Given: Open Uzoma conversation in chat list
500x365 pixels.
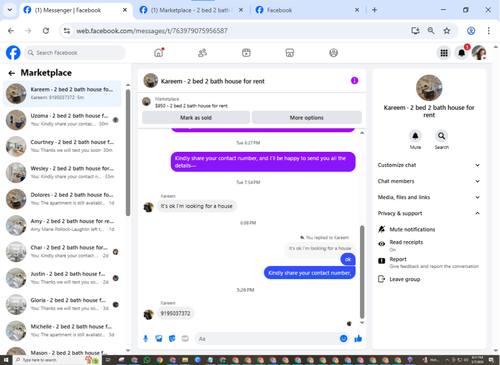Looking at the screenshot, I should coord(63,120).
